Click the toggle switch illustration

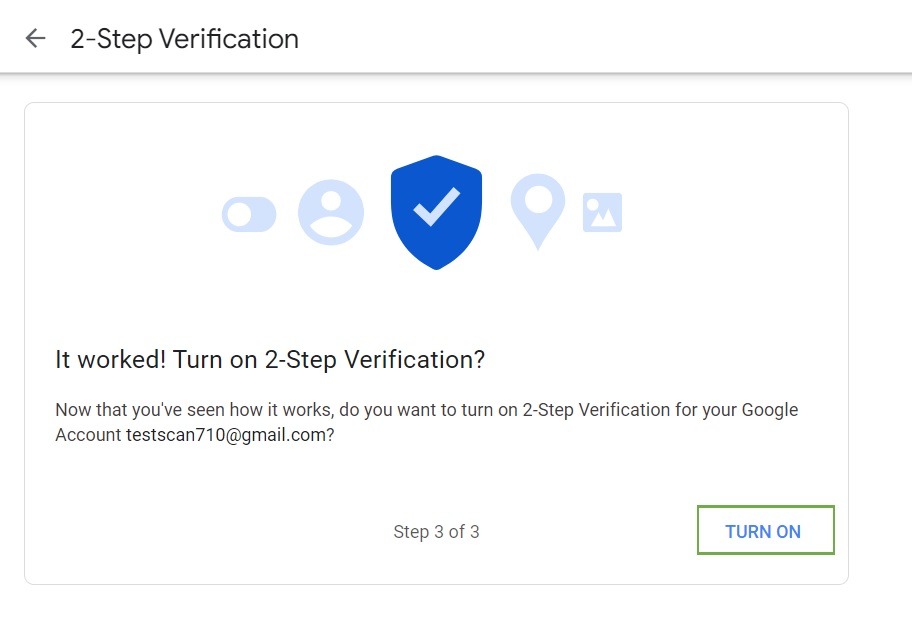tap(249, 214)
